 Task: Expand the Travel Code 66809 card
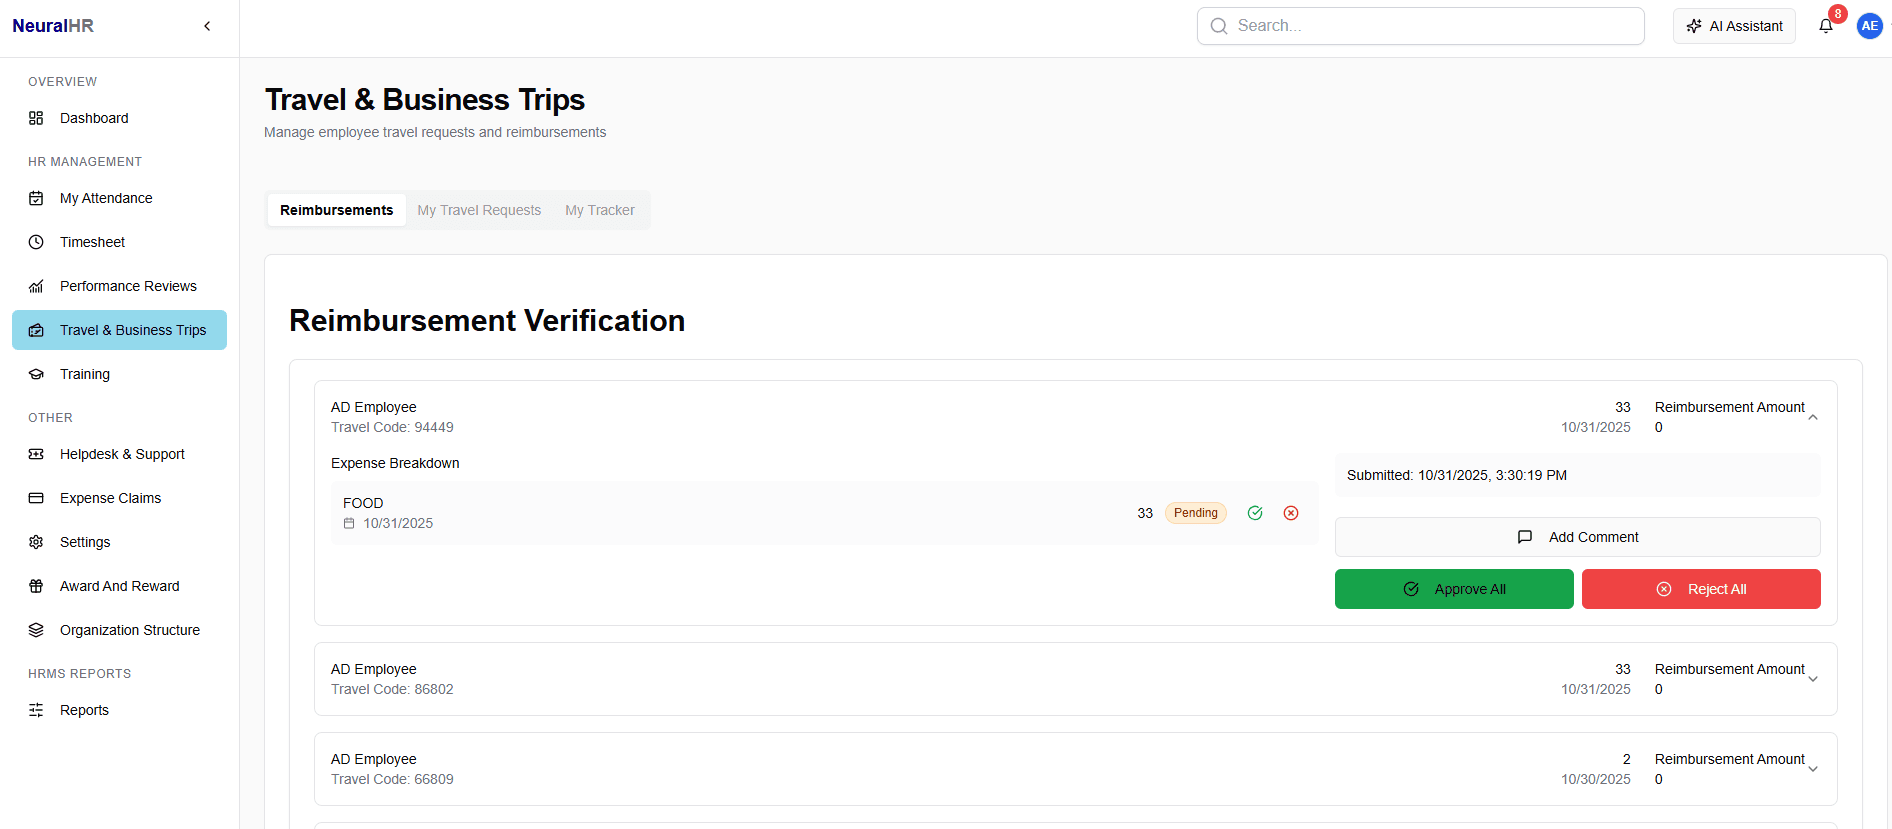point(1813,769)
